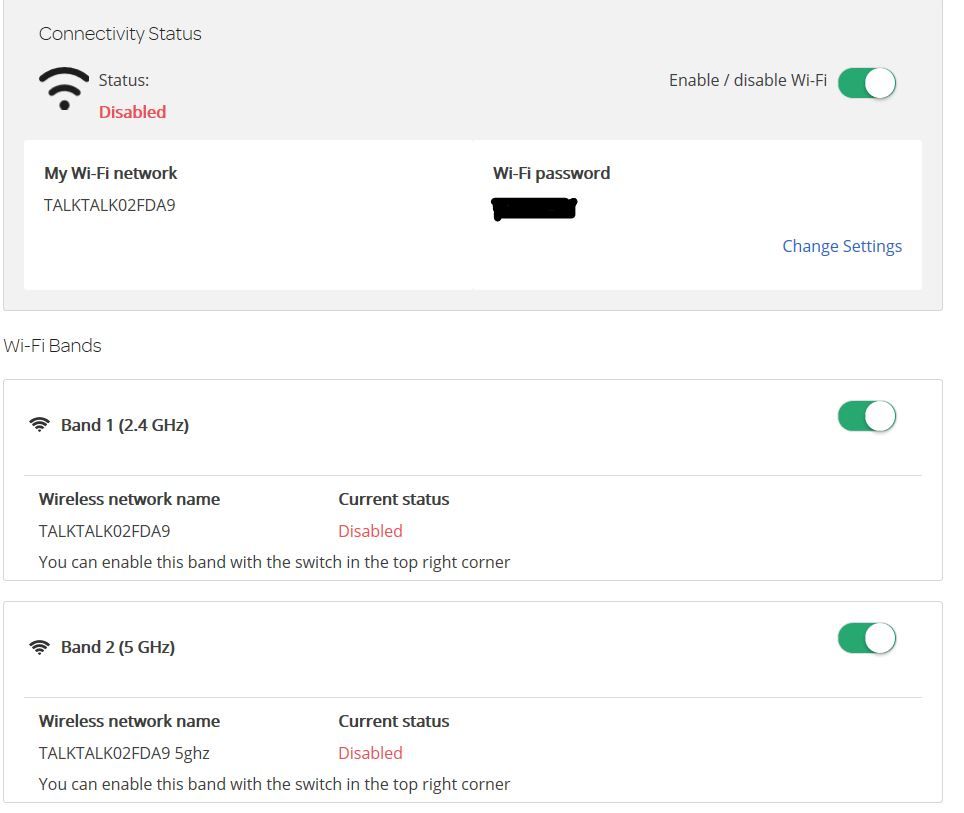
Task: Select the redacted Wi-Fi password field
Action: pyautogui.click(x=534, y=208)
